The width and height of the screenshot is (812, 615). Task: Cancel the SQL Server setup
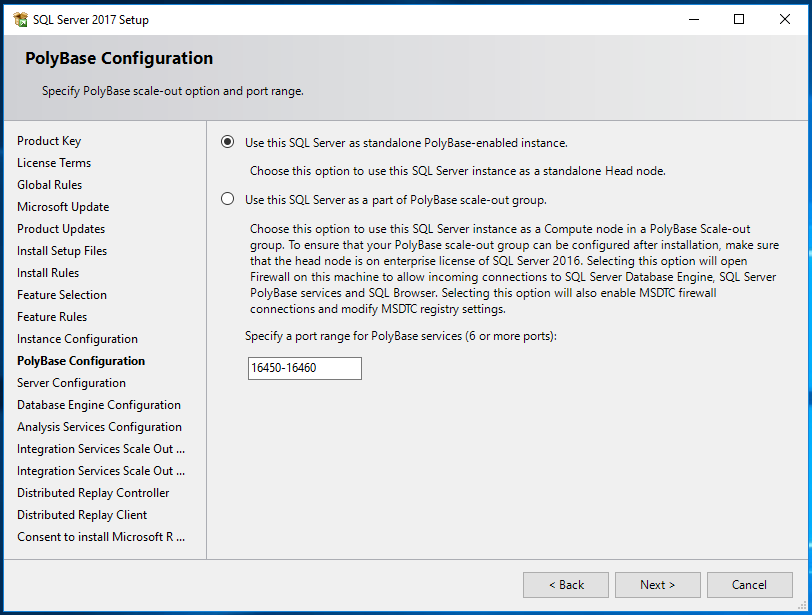coord(749,585)
